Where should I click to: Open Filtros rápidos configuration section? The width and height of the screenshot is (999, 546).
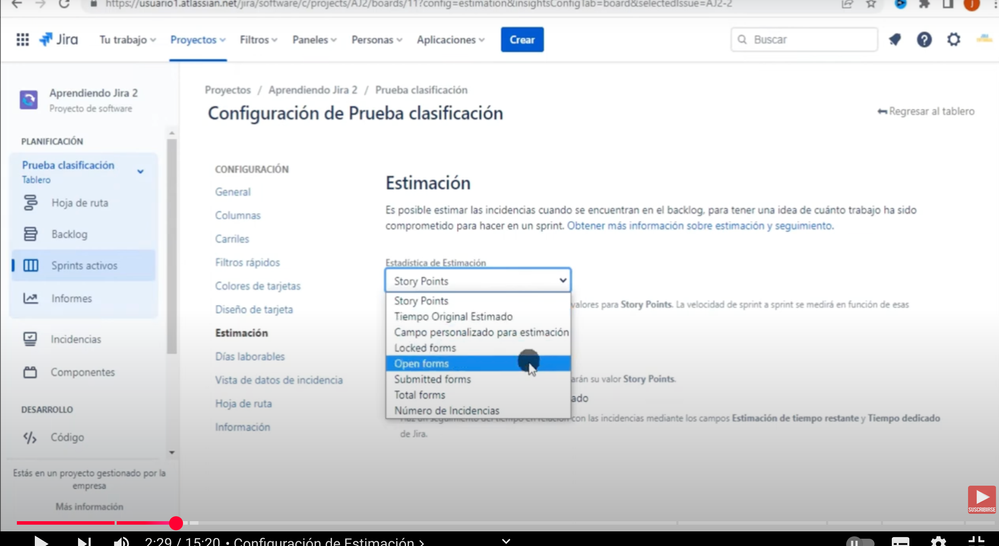pyautogui.click(x=247, y=262)
